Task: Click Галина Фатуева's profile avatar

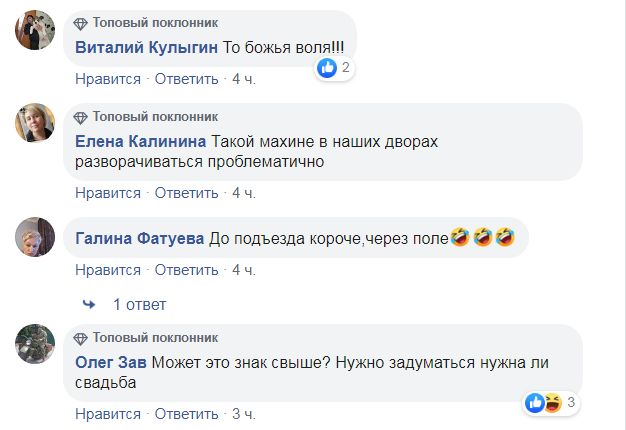Action: point(34,237)
